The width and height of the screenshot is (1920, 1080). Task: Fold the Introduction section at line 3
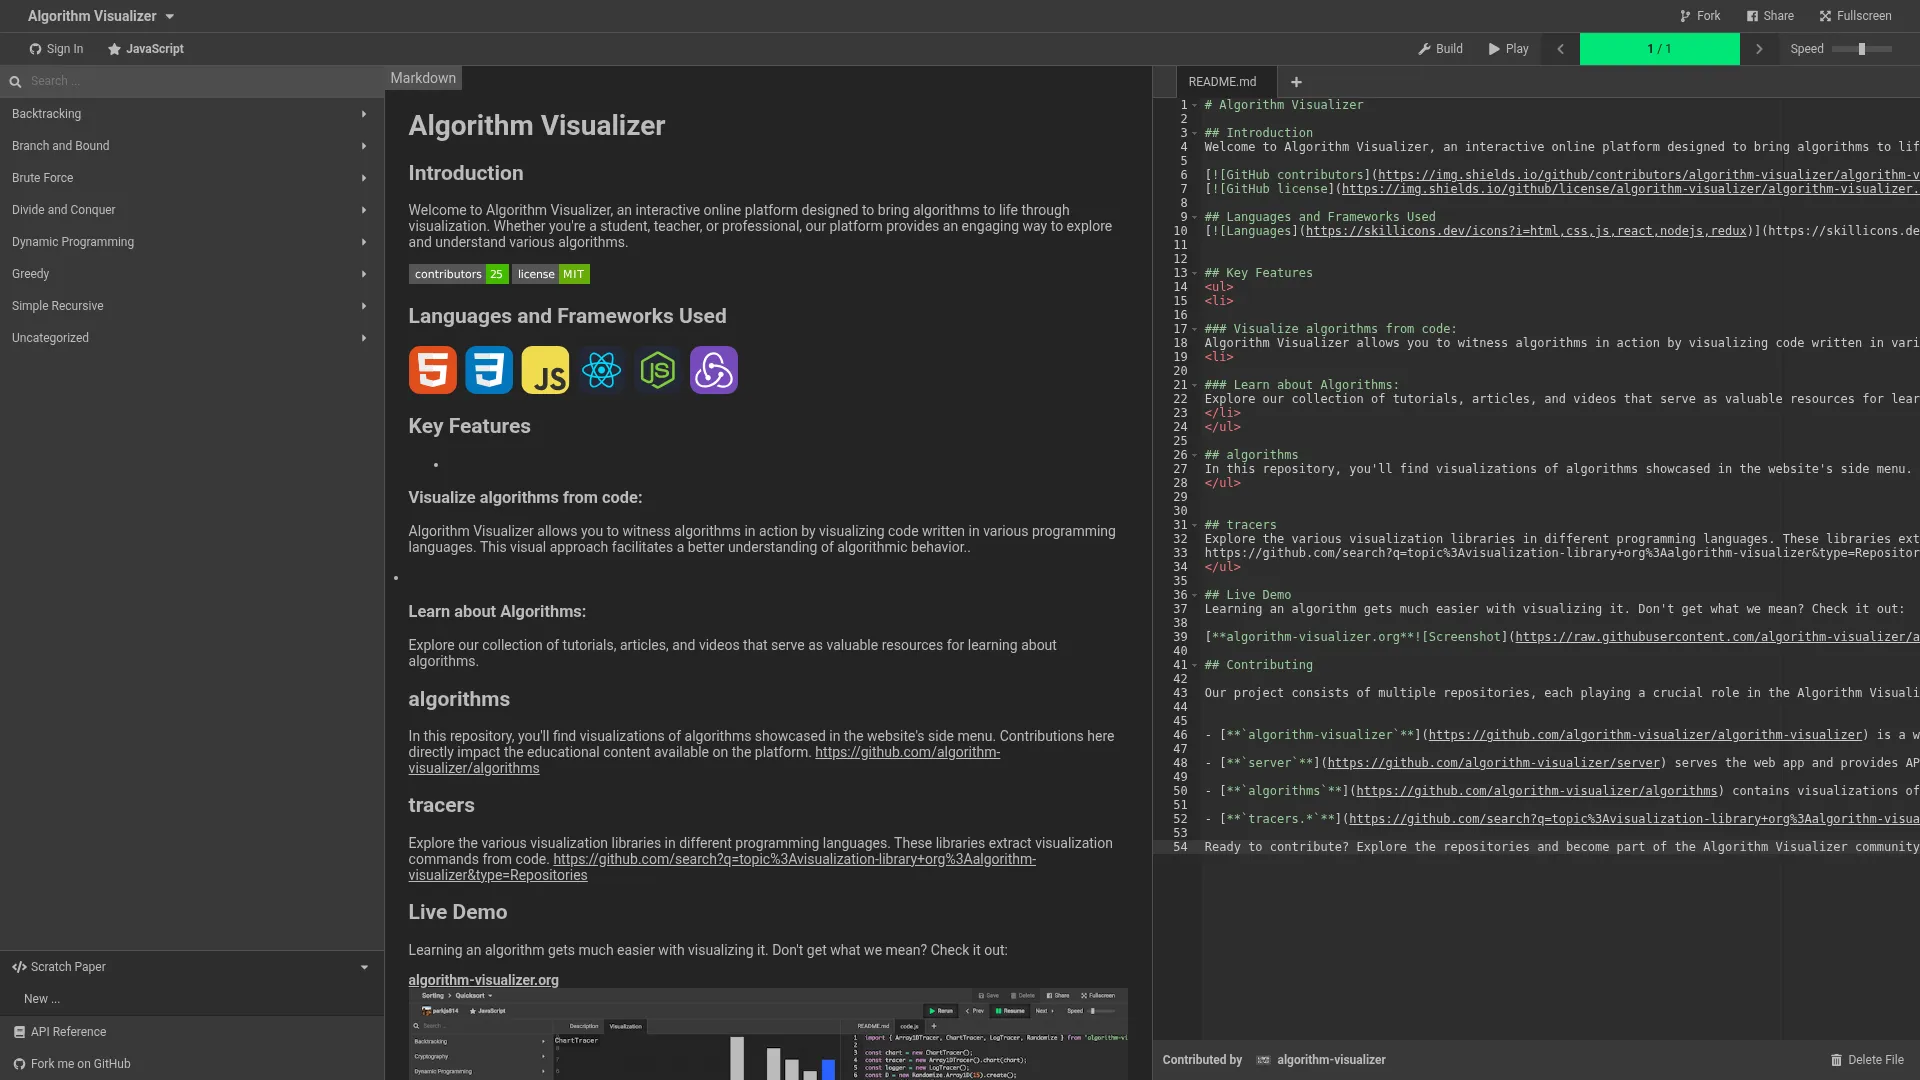click(x=1194, y=133)
